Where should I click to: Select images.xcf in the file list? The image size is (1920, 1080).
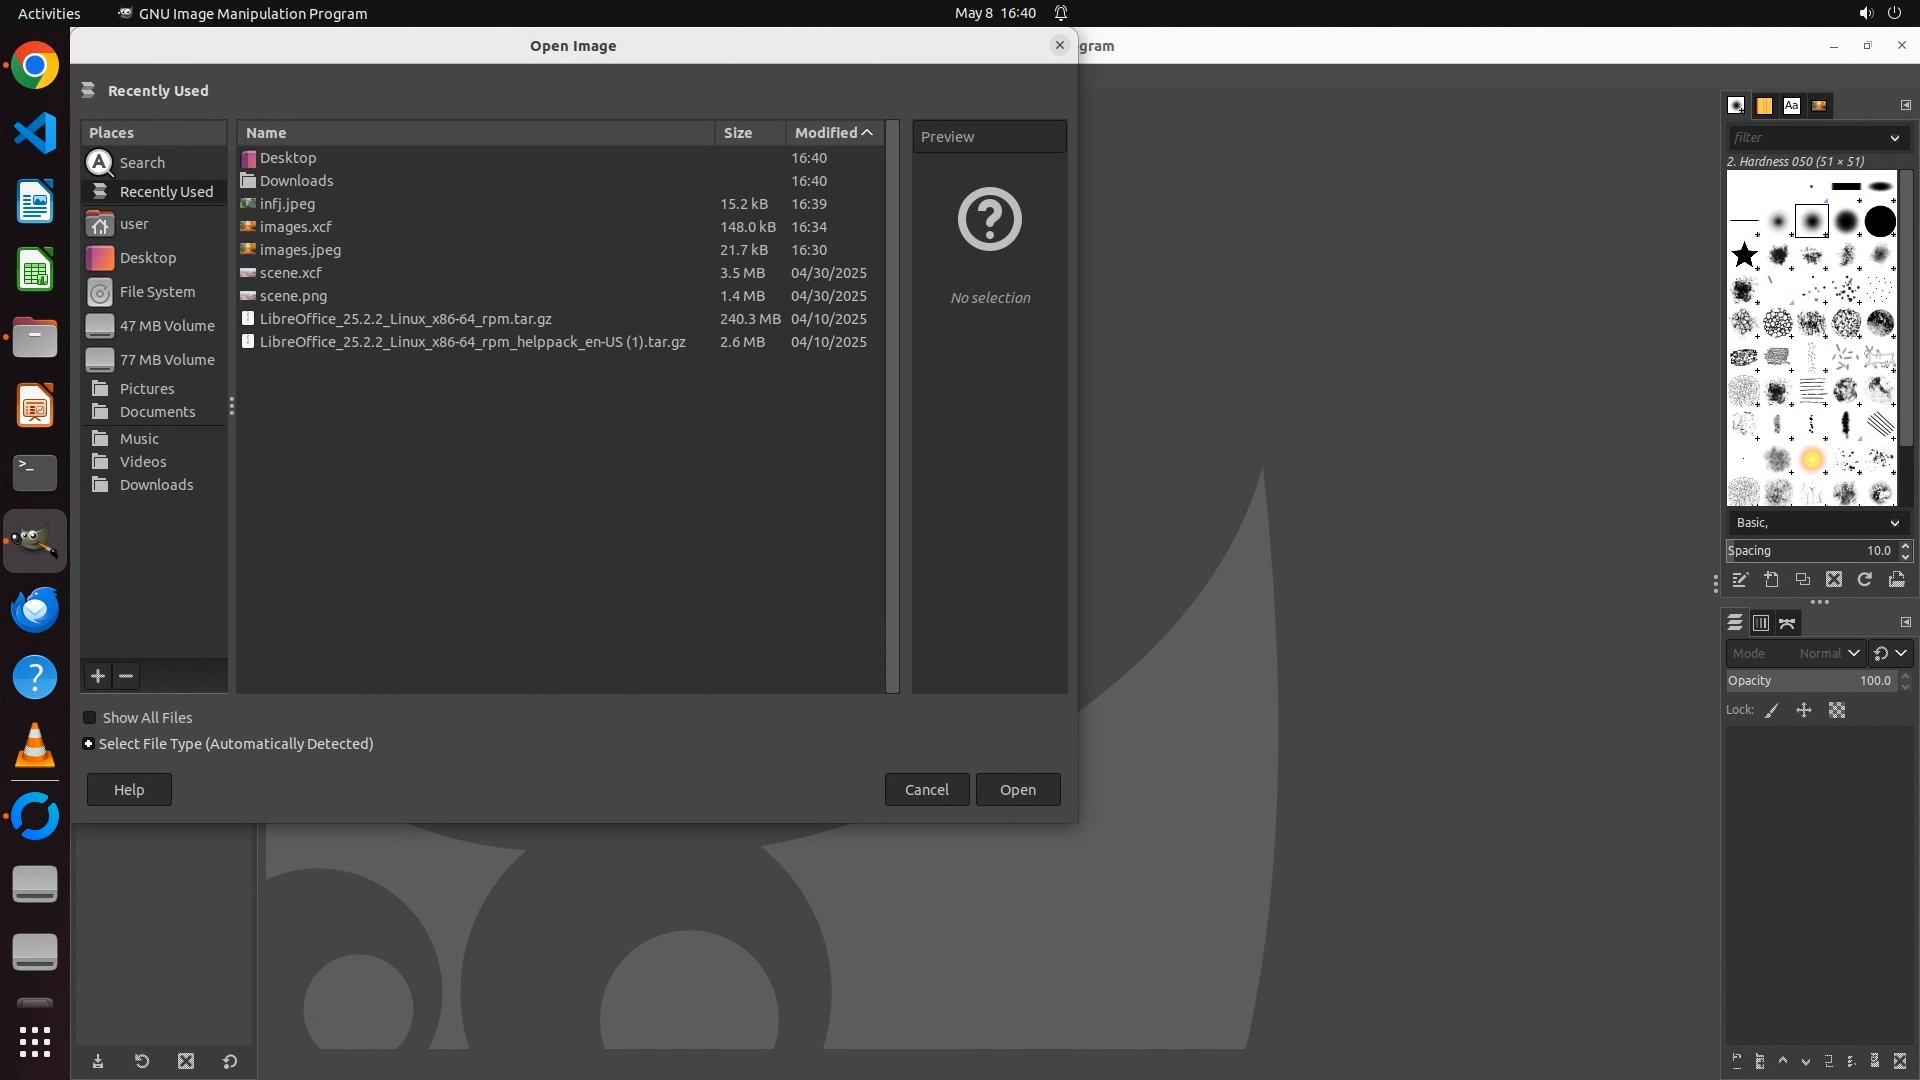point(295,227)
